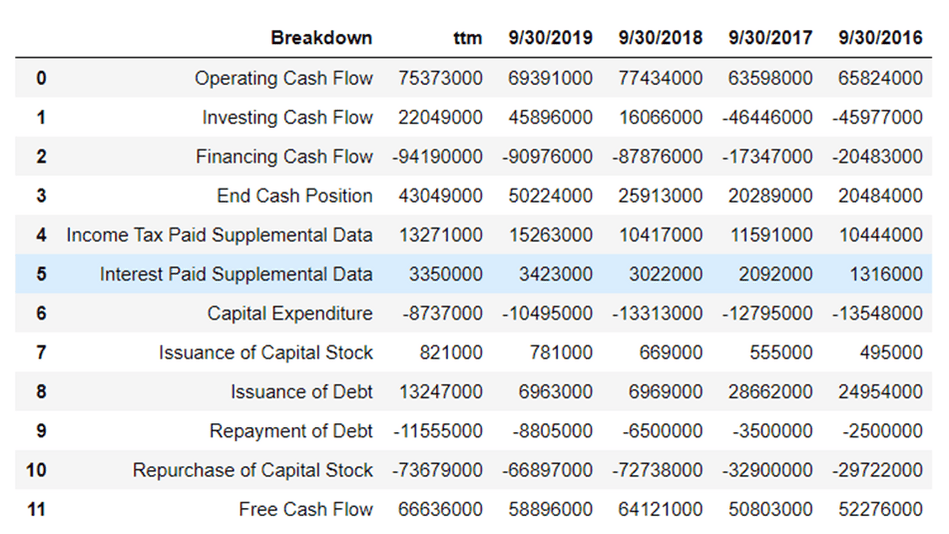This screenshot has height=534, width=949.
Task: Click the Breakdown column header
Action: click(321, 38)
